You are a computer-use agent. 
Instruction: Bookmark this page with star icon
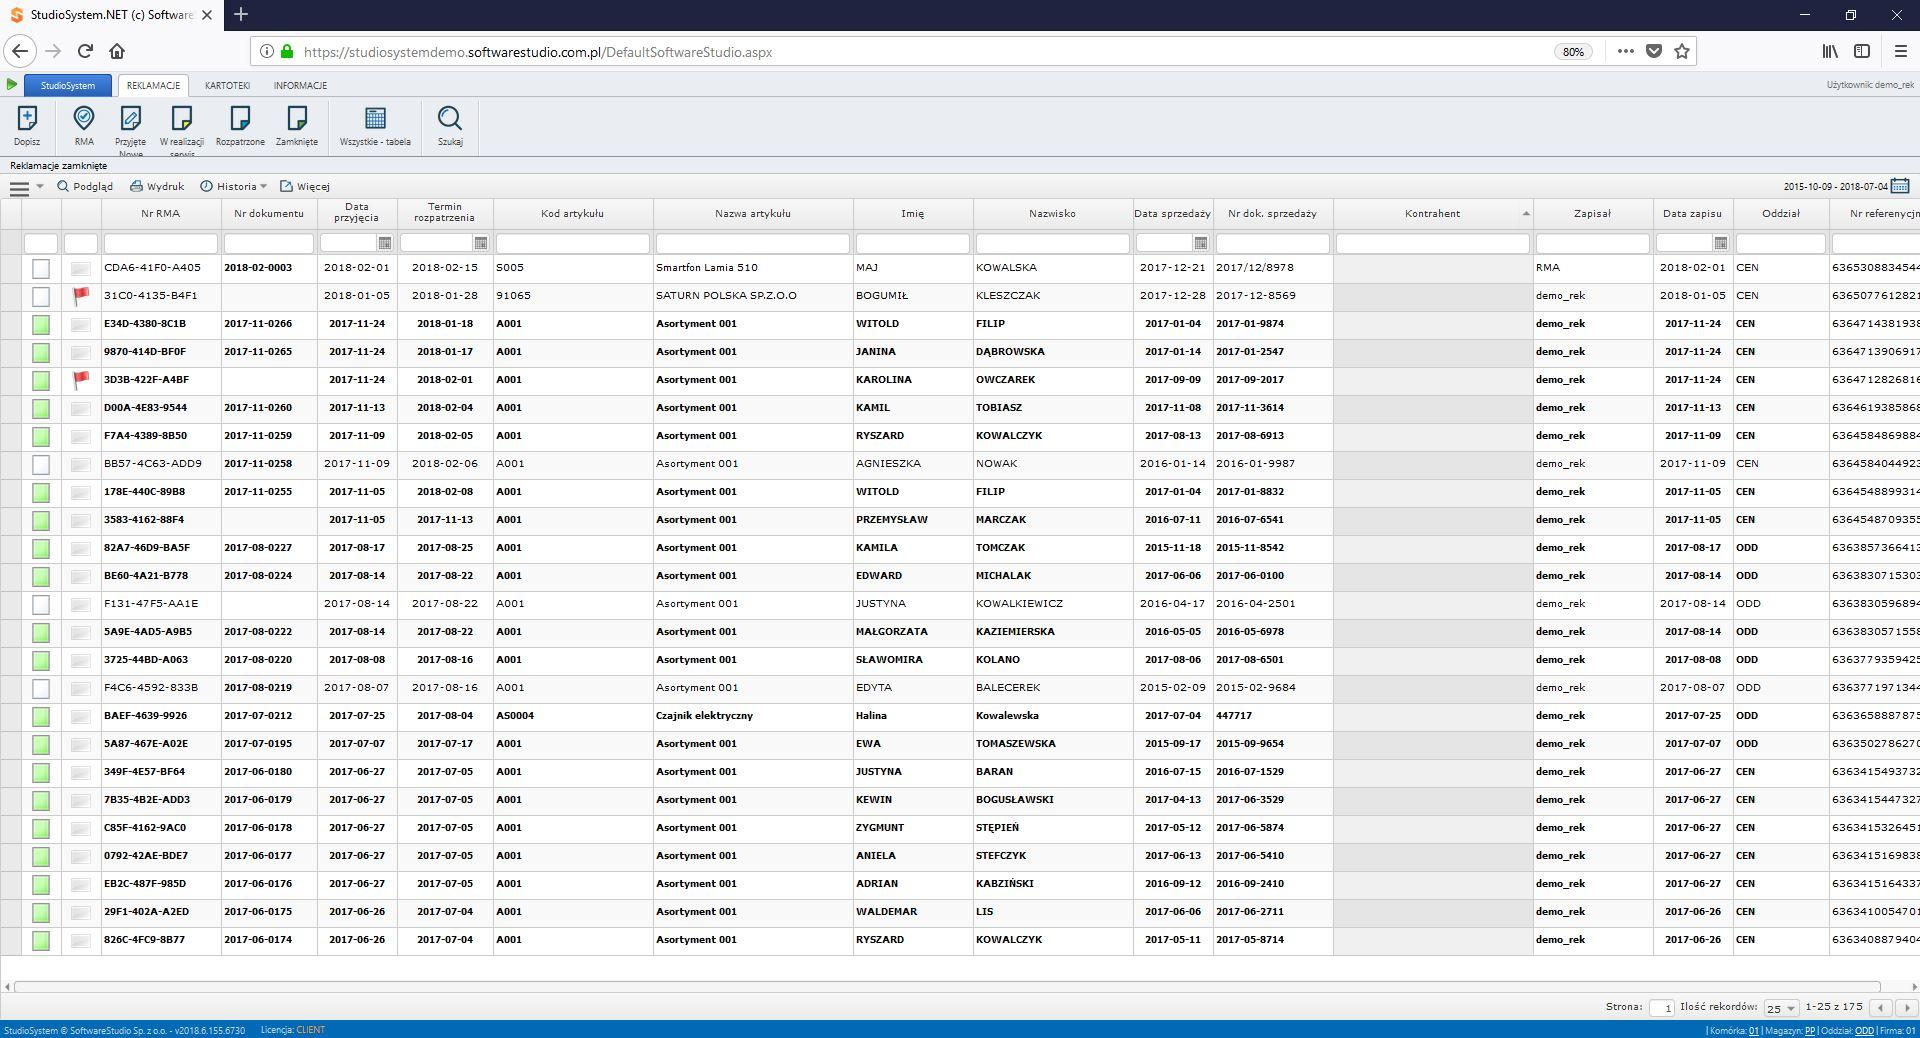click(x=1682, y=51)
